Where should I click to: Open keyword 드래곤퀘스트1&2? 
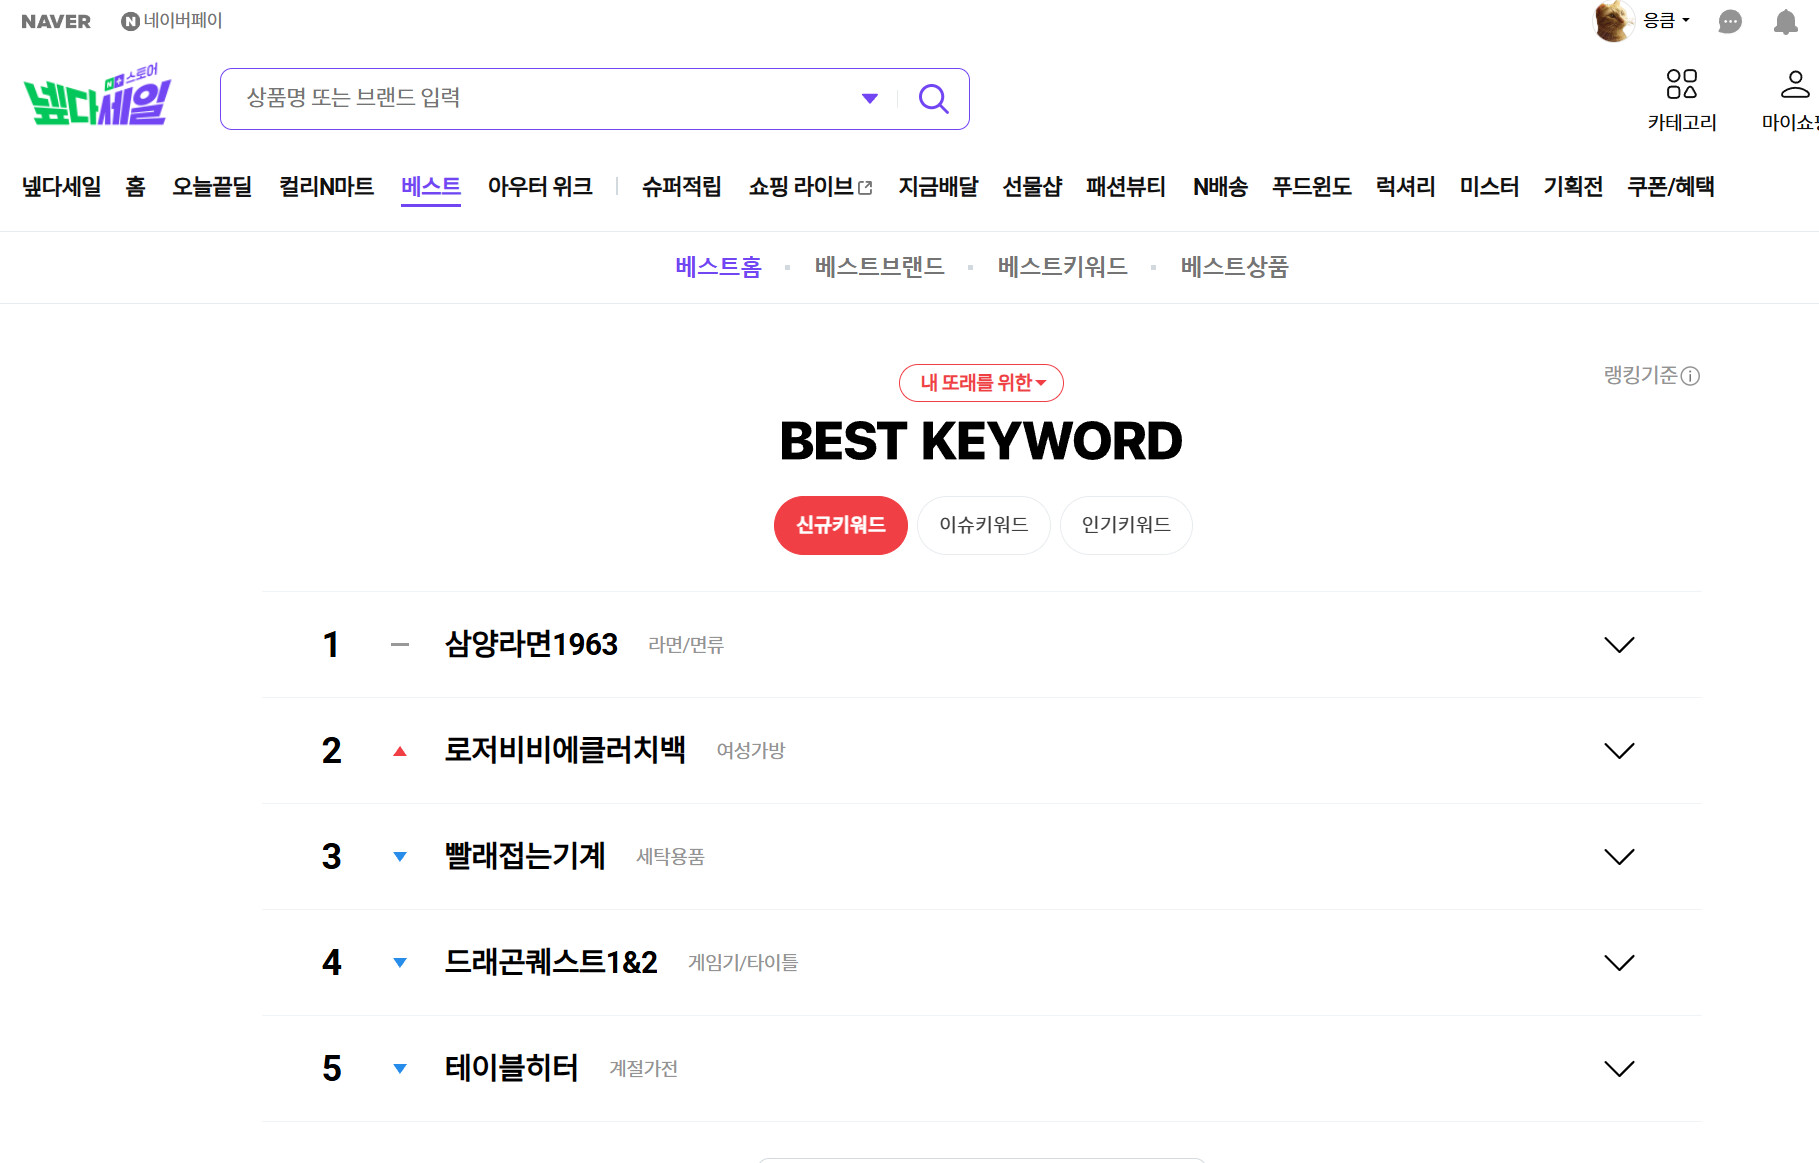pos(551,963)
